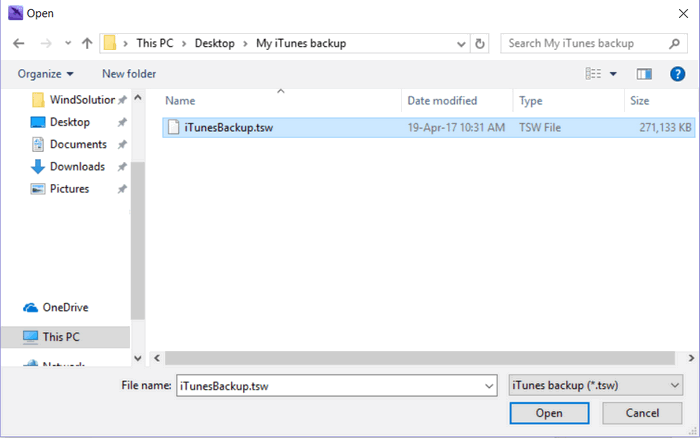Select Desktop in the address breadcrumb
This screenshot has height=438, width=700.
point(215,43)
